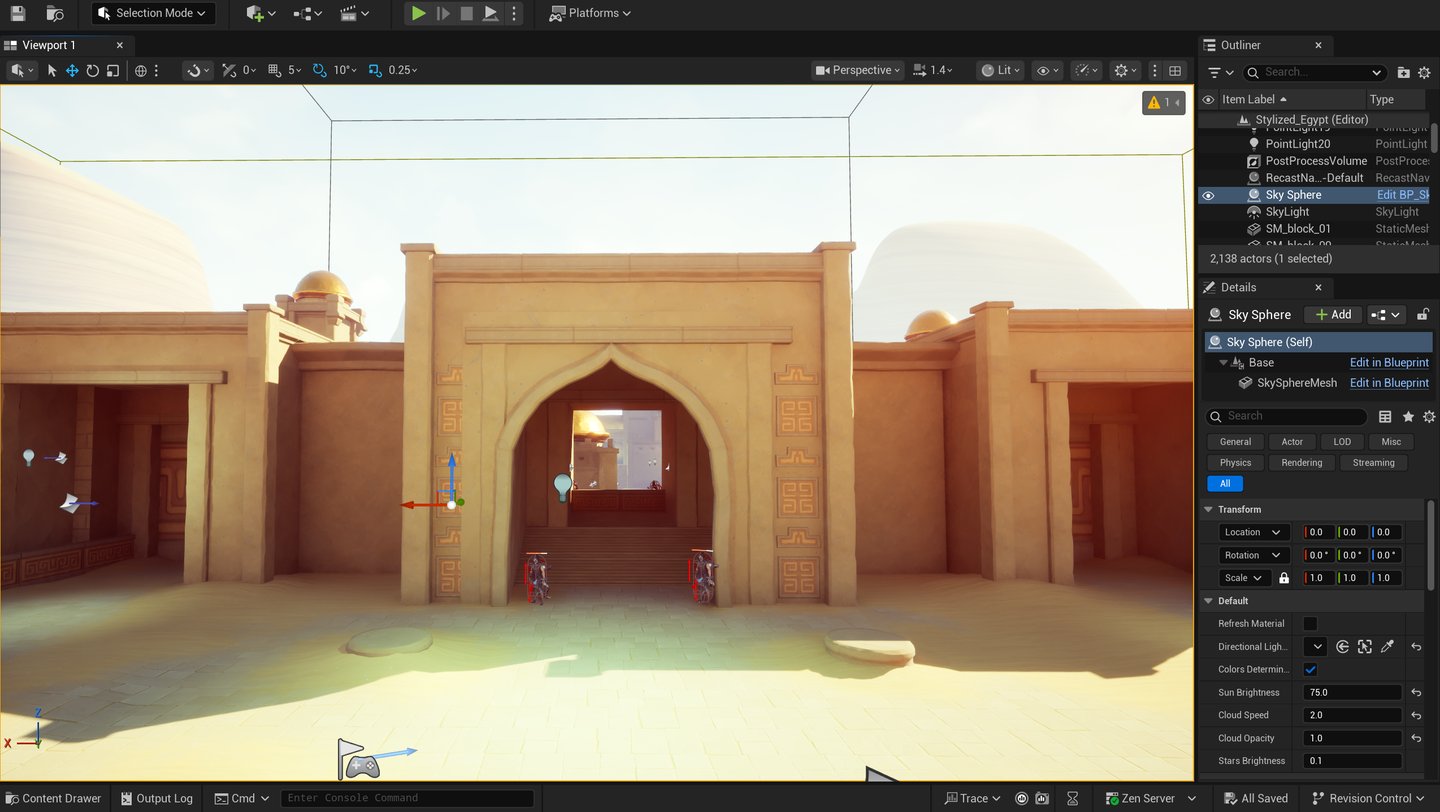Screen dimensions: 1440x812
Task: Open the Blueprints toolbar dropdown
Action: [x=307, y=13]
